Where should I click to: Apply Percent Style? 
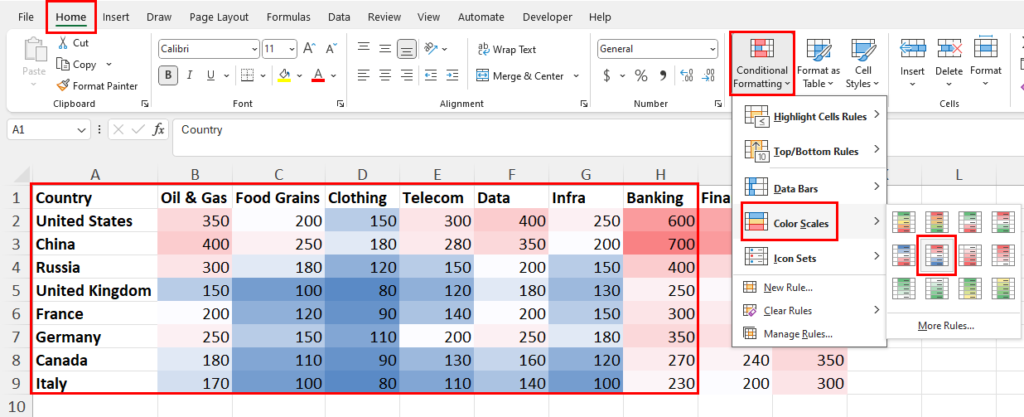tap(641, 76)
